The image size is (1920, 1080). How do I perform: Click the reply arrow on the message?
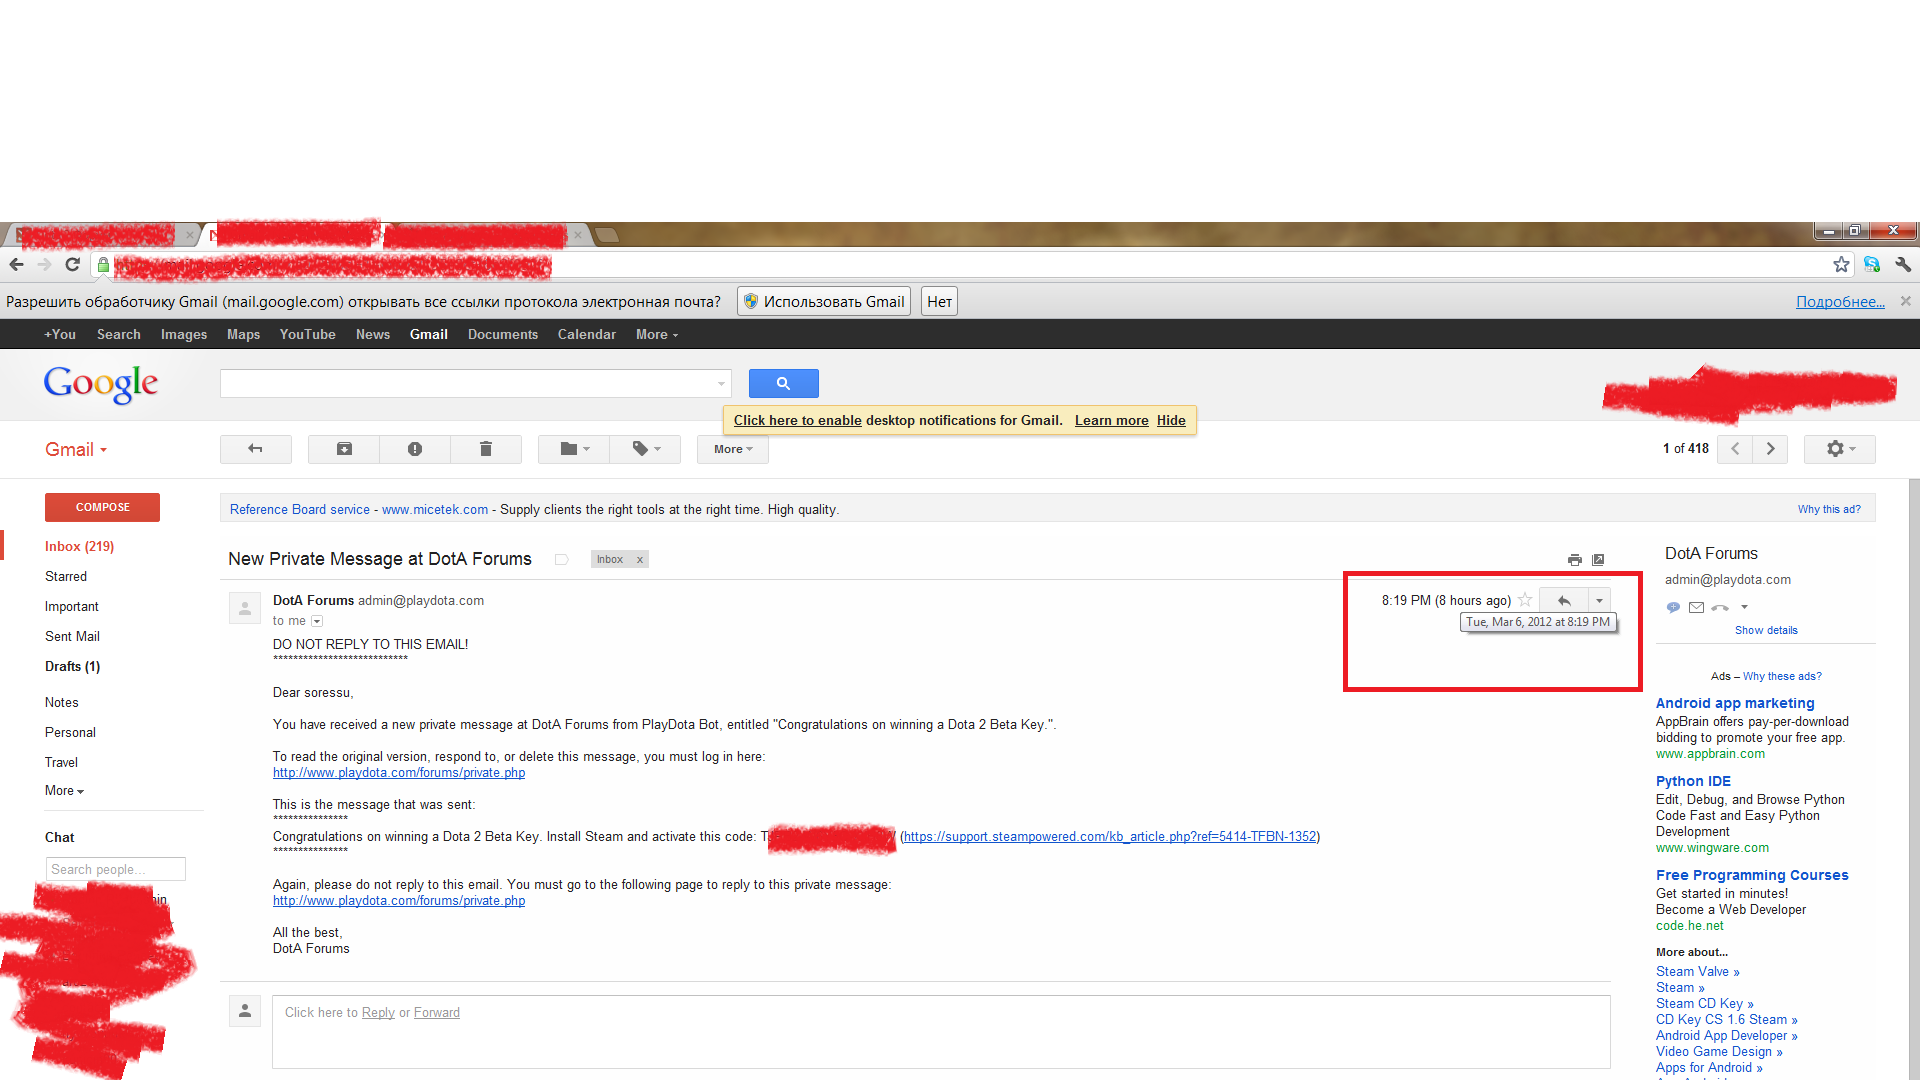point(1564,600)
